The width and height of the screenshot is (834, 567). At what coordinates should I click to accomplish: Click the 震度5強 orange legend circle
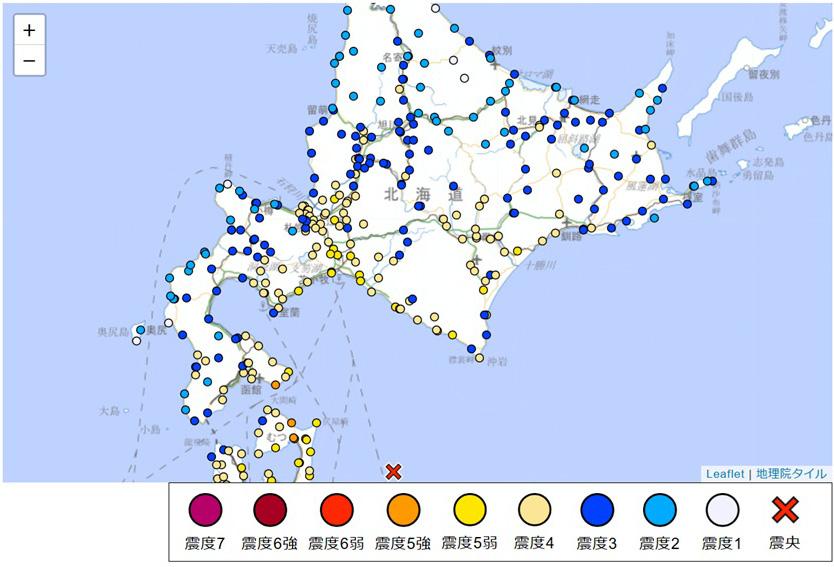(404, 510)
